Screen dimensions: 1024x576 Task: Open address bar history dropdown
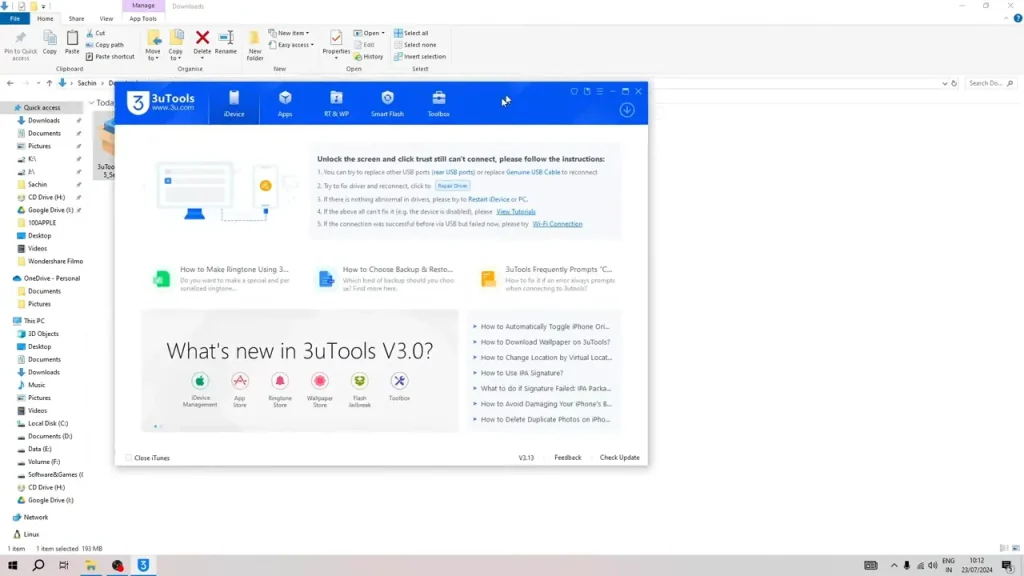point(944,84)
